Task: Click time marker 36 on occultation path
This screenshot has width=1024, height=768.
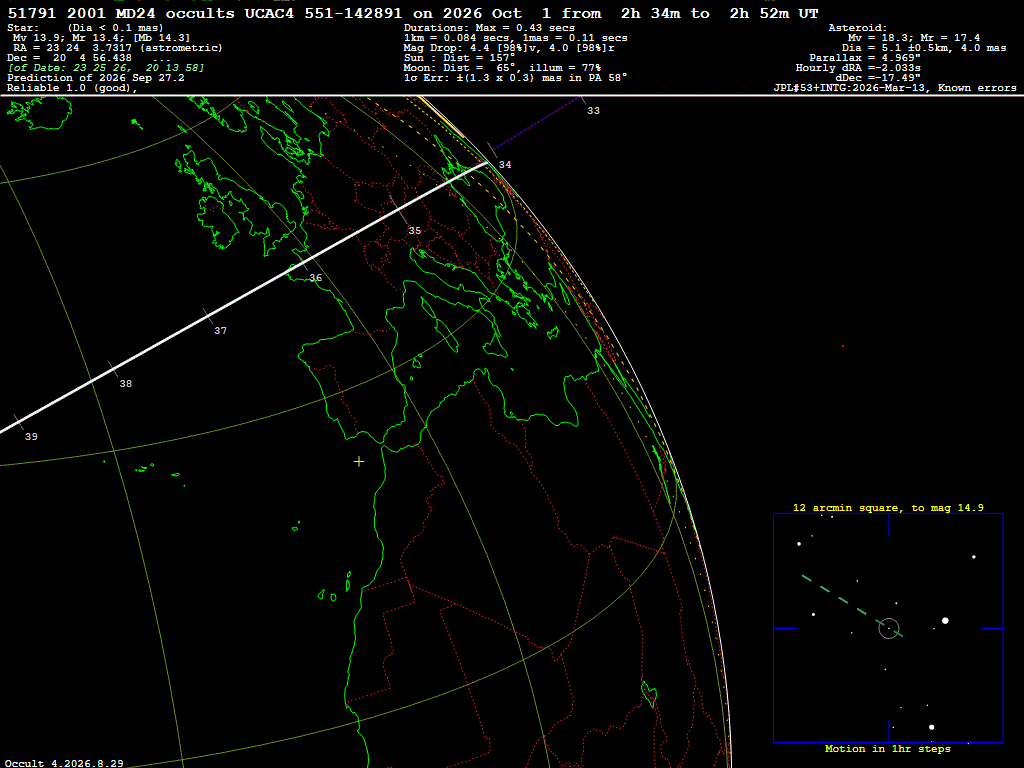Action: pos(315,278)
